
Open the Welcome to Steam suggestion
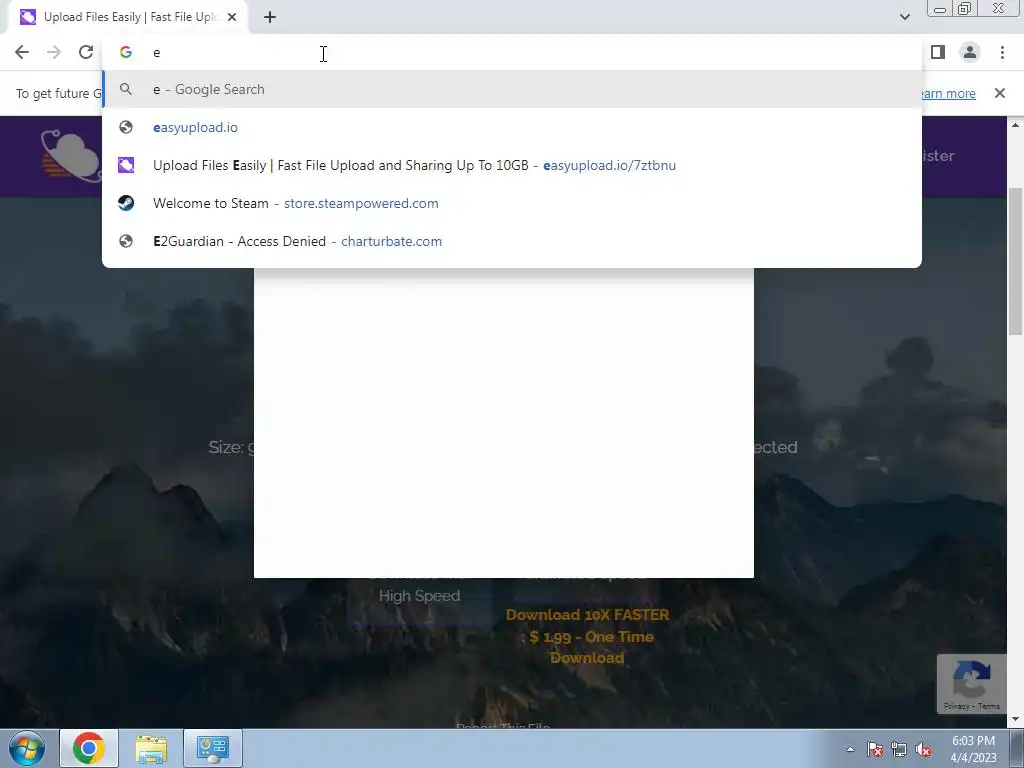(x=512, y=203)
